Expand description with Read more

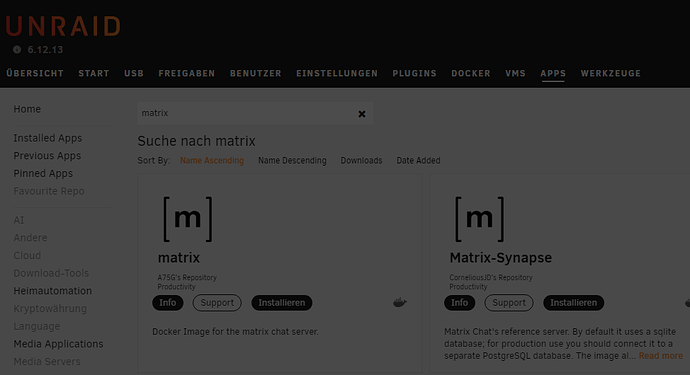tap(661, 356)
